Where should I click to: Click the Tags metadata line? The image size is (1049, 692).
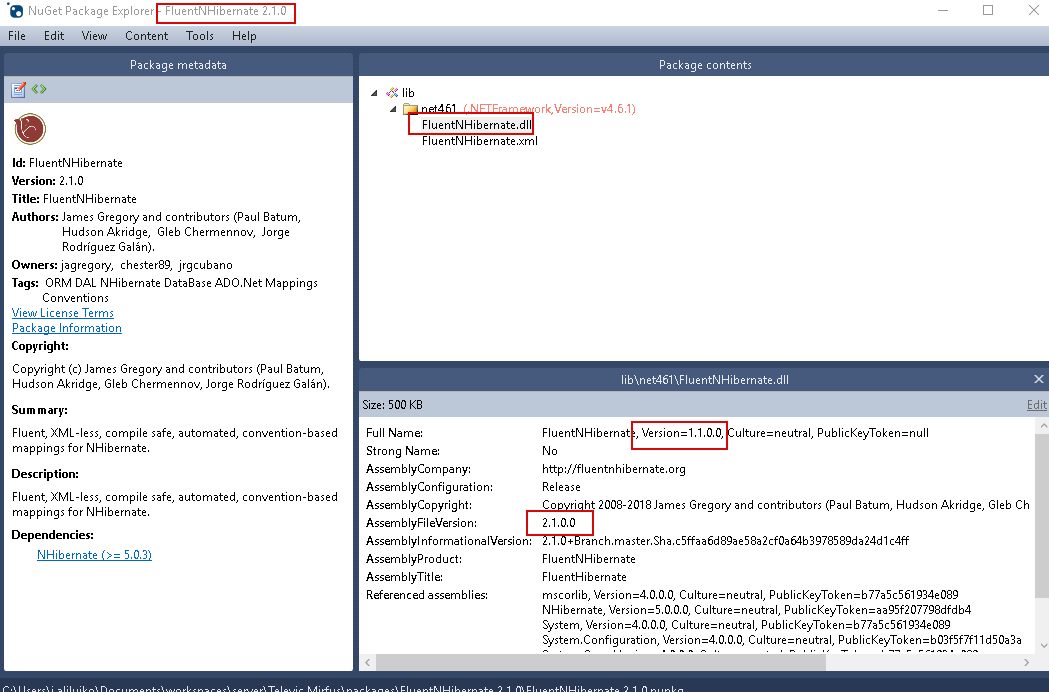point(165,290)
